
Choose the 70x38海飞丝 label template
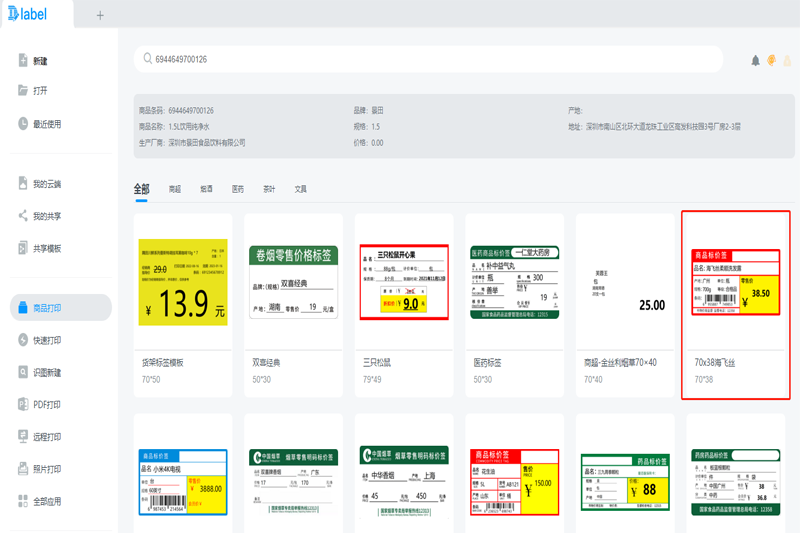pyautogui.click(x=735, y=283)
